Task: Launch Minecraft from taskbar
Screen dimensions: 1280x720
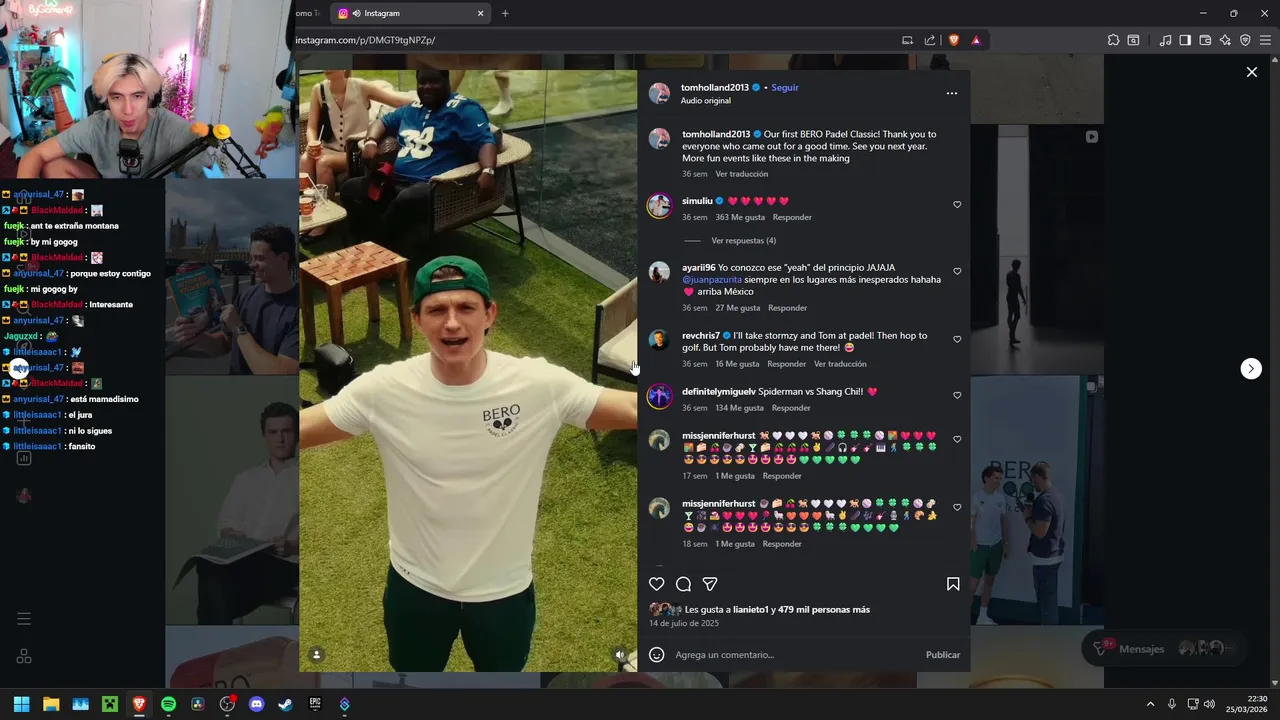Action: pos(109,704)
